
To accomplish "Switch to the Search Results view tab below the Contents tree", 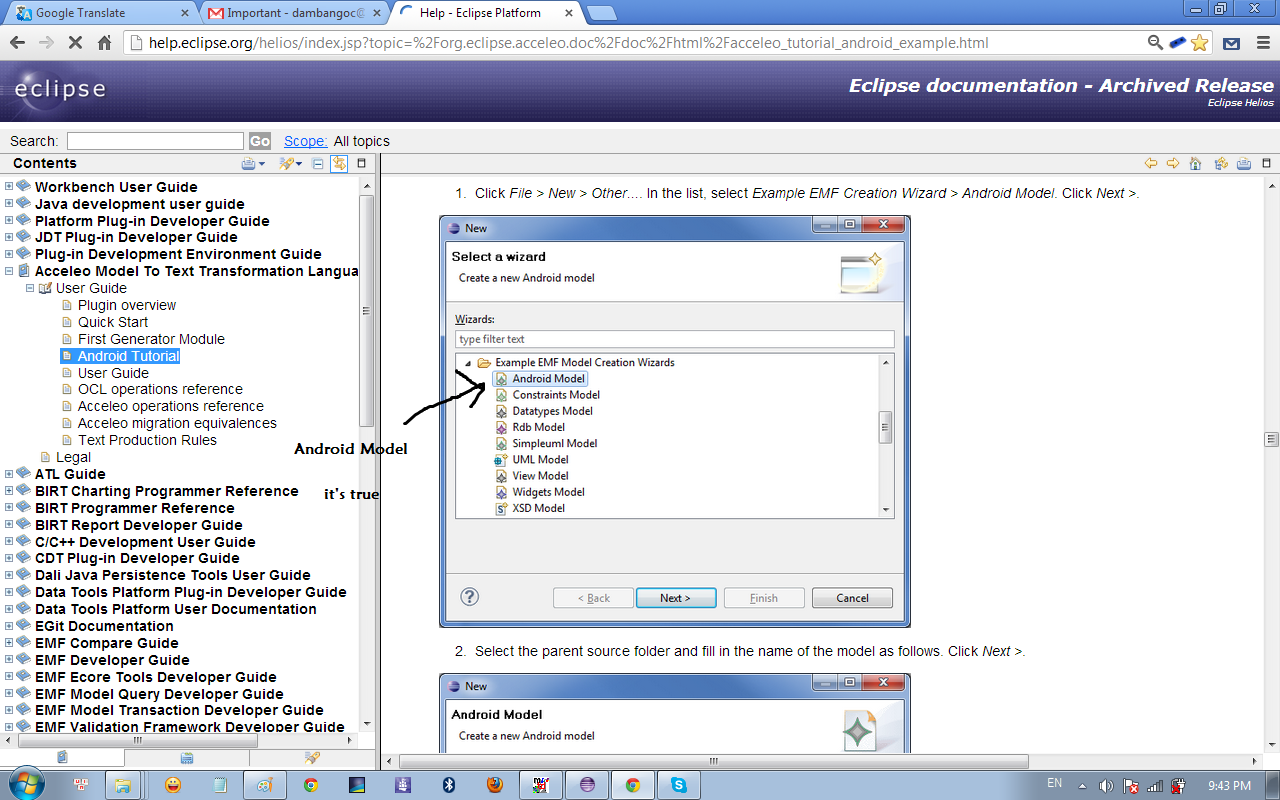I will 312,758.
